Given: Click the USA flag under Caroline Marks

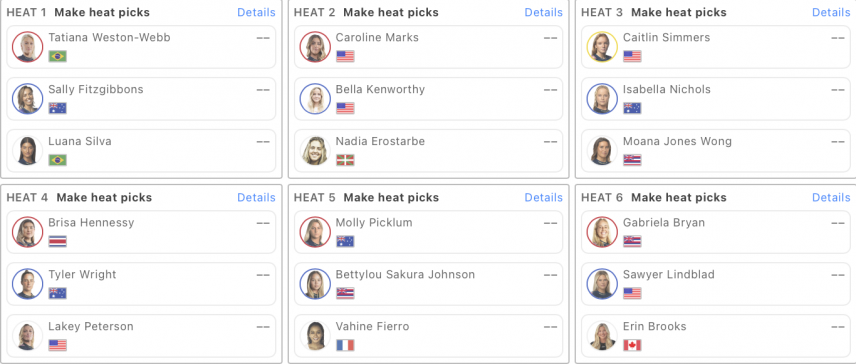Looking at the screenshot, I should (x=345, y=56).
